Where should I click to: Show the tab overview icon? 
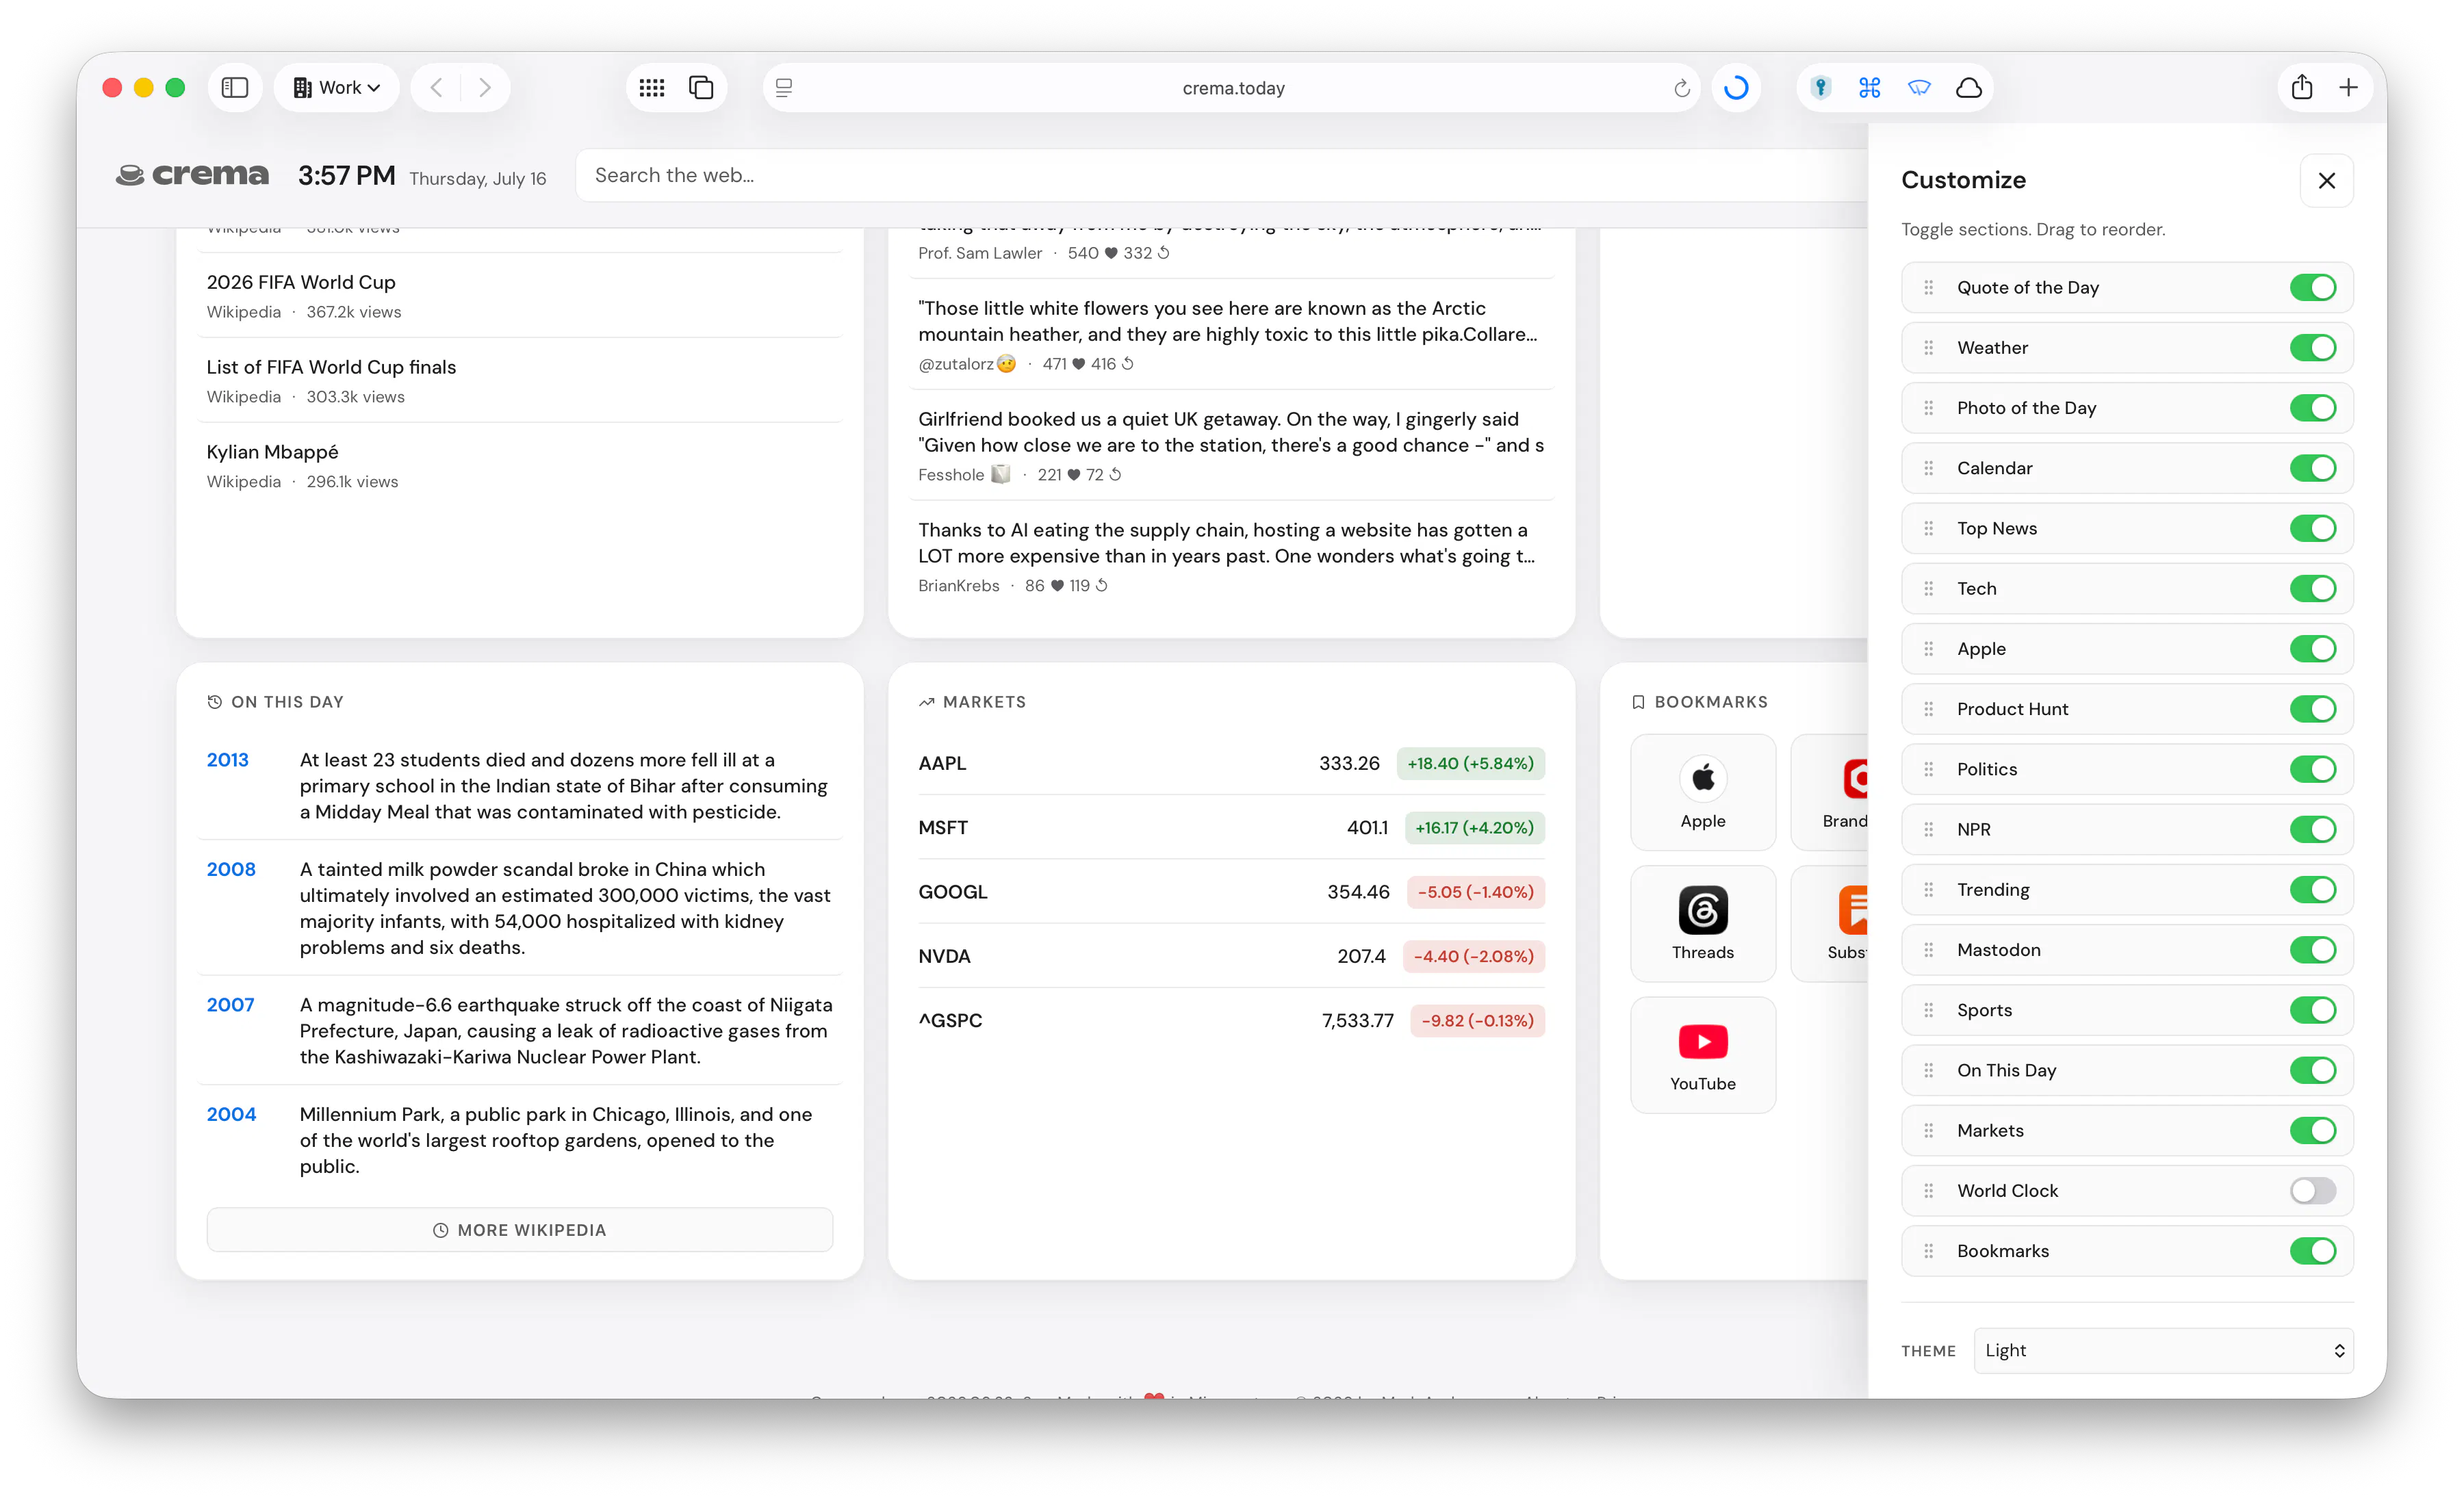(701, 88)
